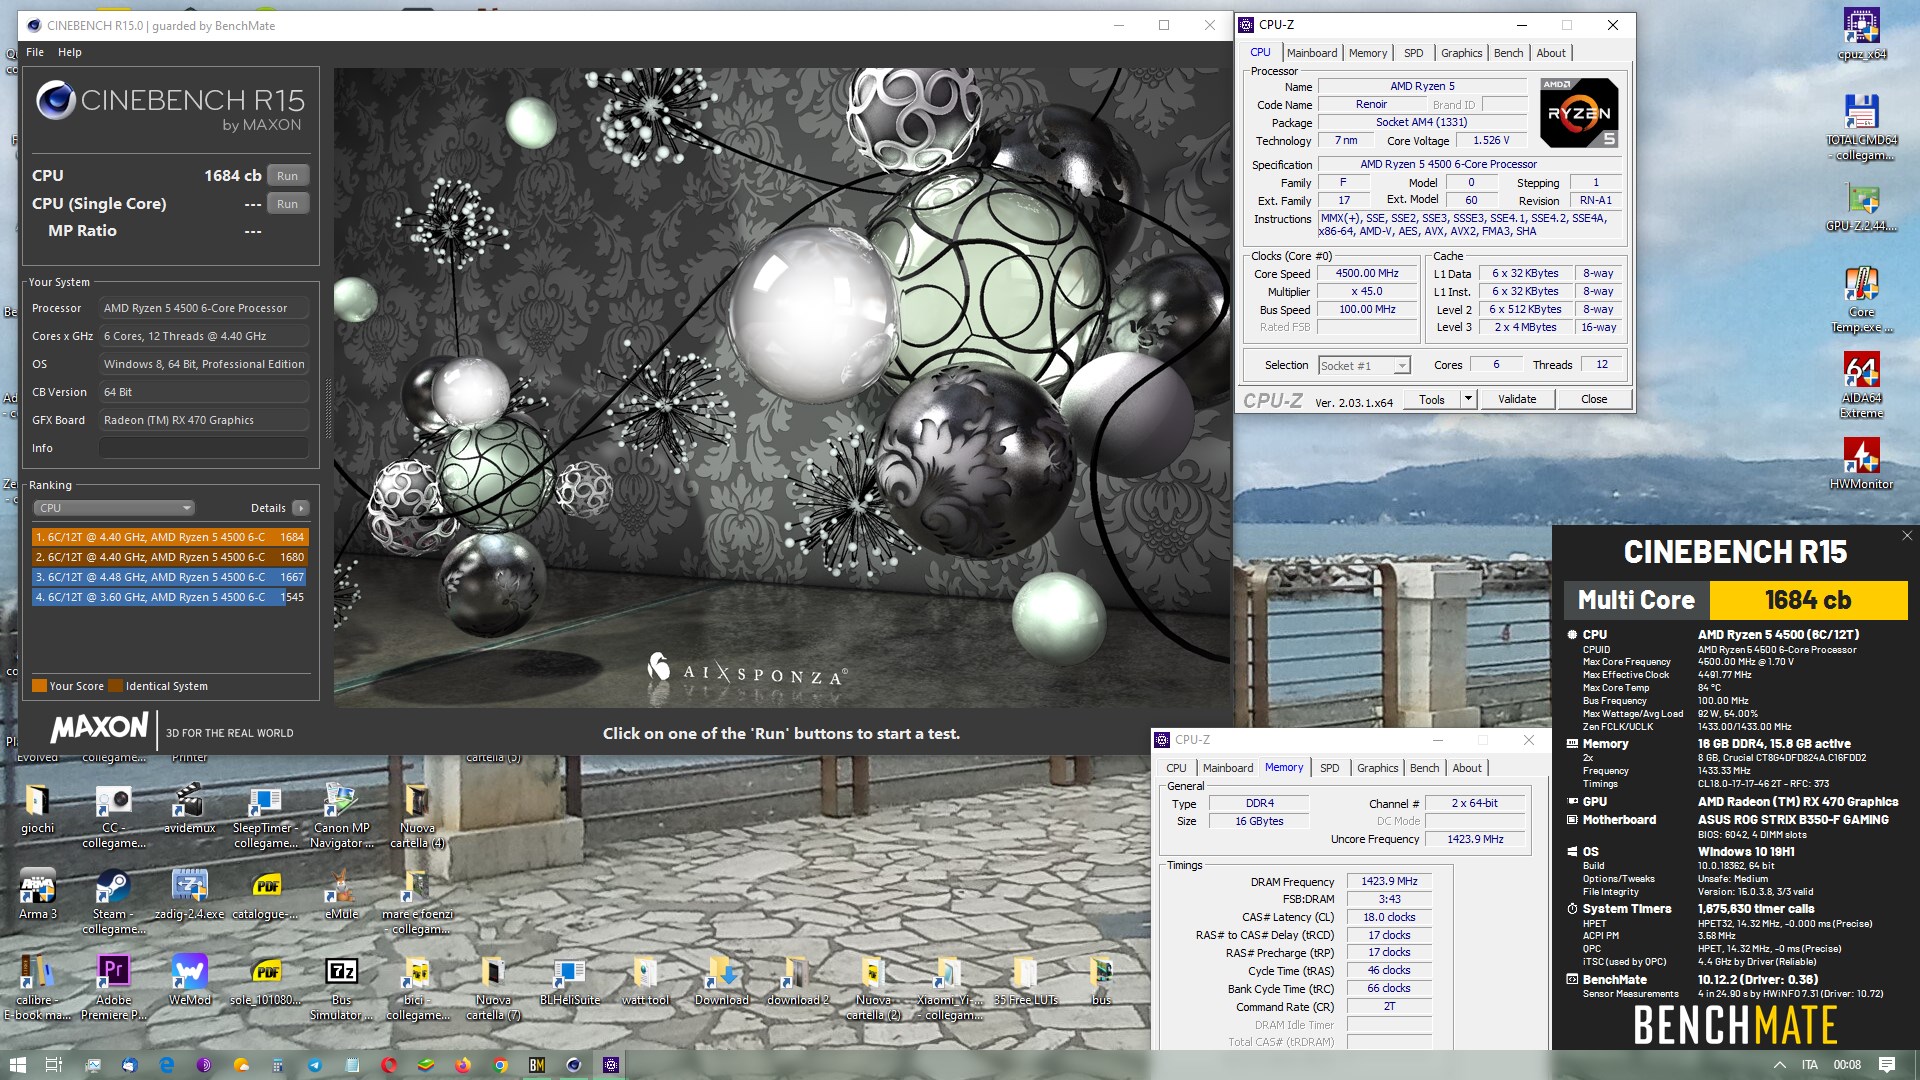The height and width of the screenshot is (1080, 1920).
Task: Select ranking entry 6C/12T @ 3.60 GHz
Action: (x=170, y=597)
